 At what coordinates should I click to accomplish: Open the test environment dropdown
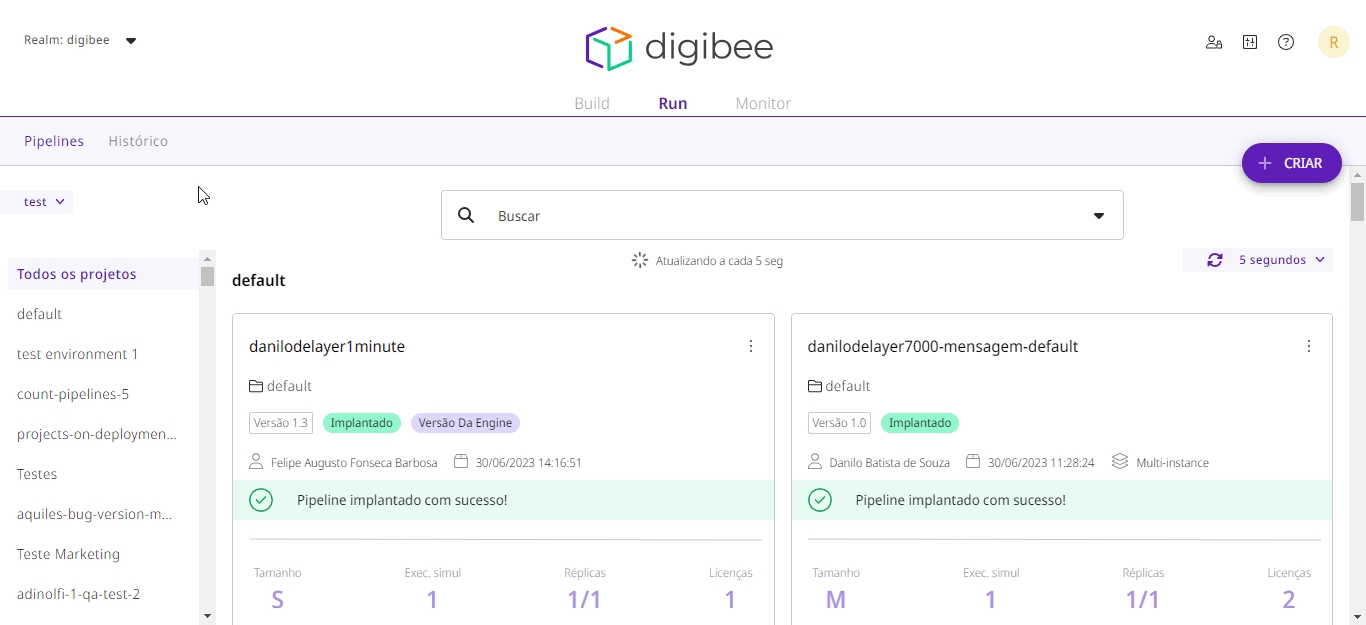46,202
